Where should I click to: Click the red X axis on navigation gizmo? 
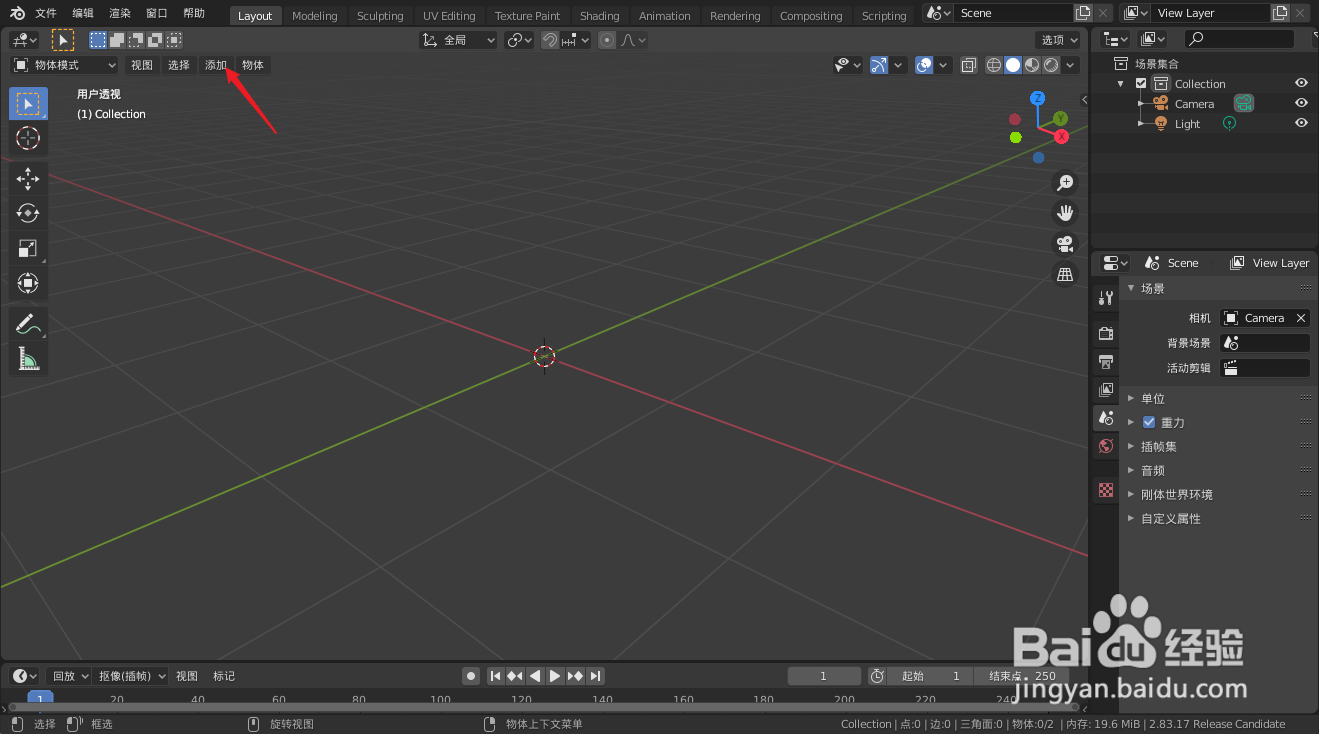pos(1061,136)
